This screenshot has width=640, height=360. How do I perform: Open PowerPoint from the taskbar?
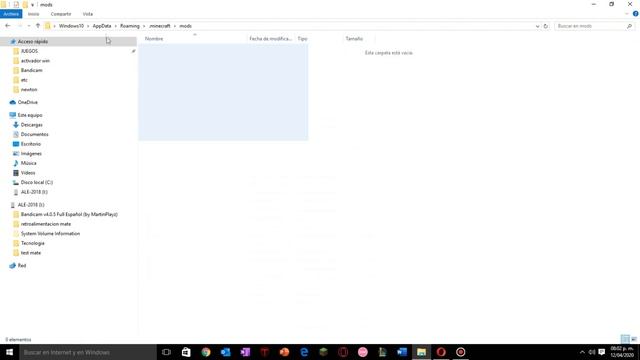point(284,352)
